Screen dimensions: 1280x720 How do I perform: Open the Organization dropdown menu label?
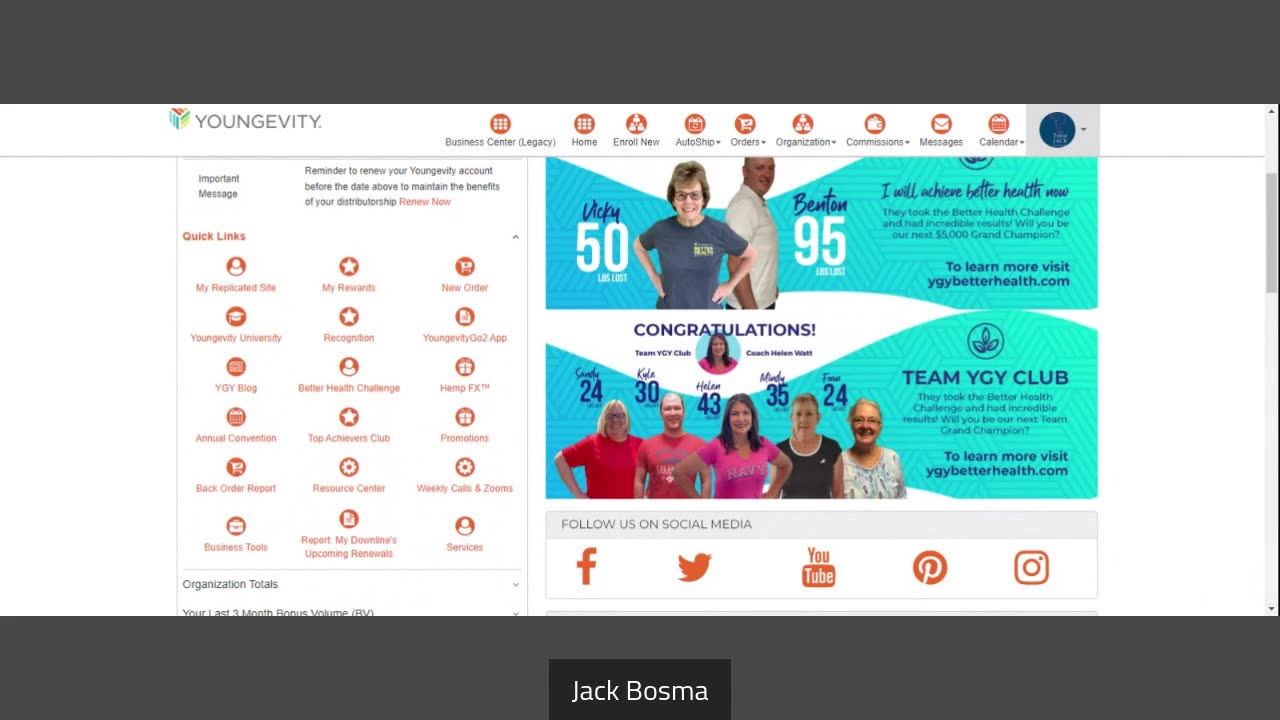coord(805,142)
